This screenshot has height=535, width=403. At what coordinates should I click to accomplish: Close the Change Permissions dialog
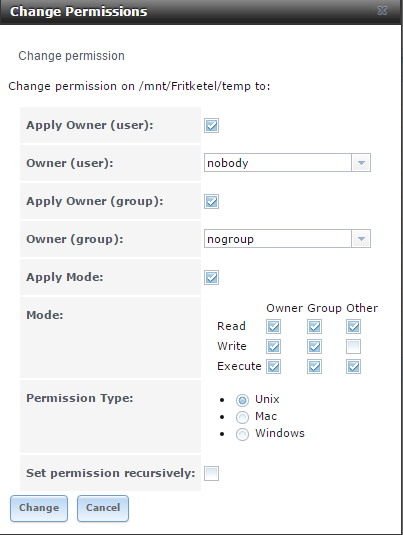tap(382, 11)
